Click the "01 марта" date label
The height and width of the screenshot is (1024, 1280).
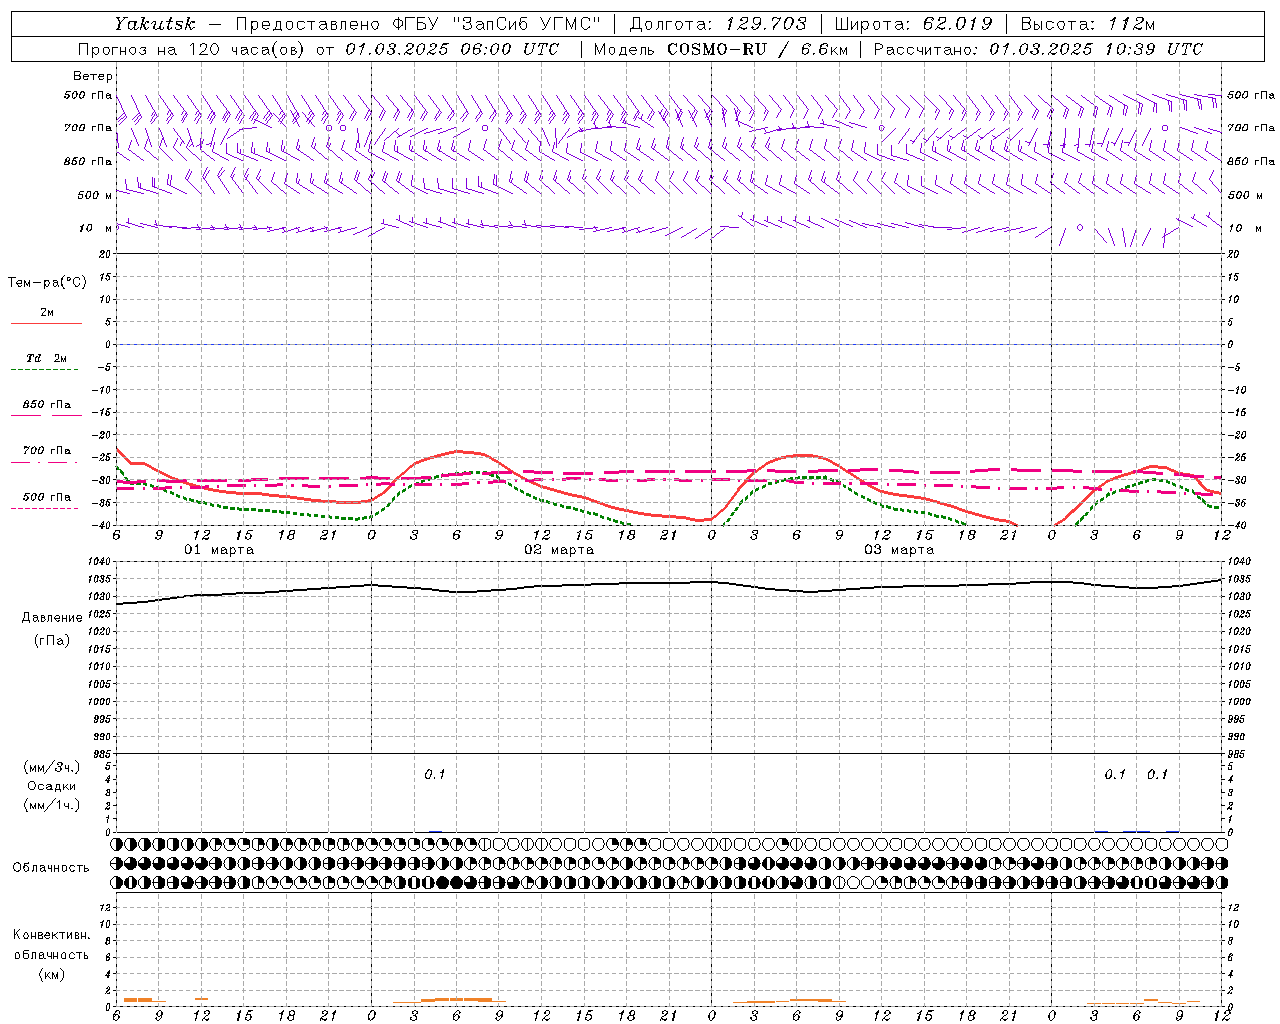click(x=219, y=550)
